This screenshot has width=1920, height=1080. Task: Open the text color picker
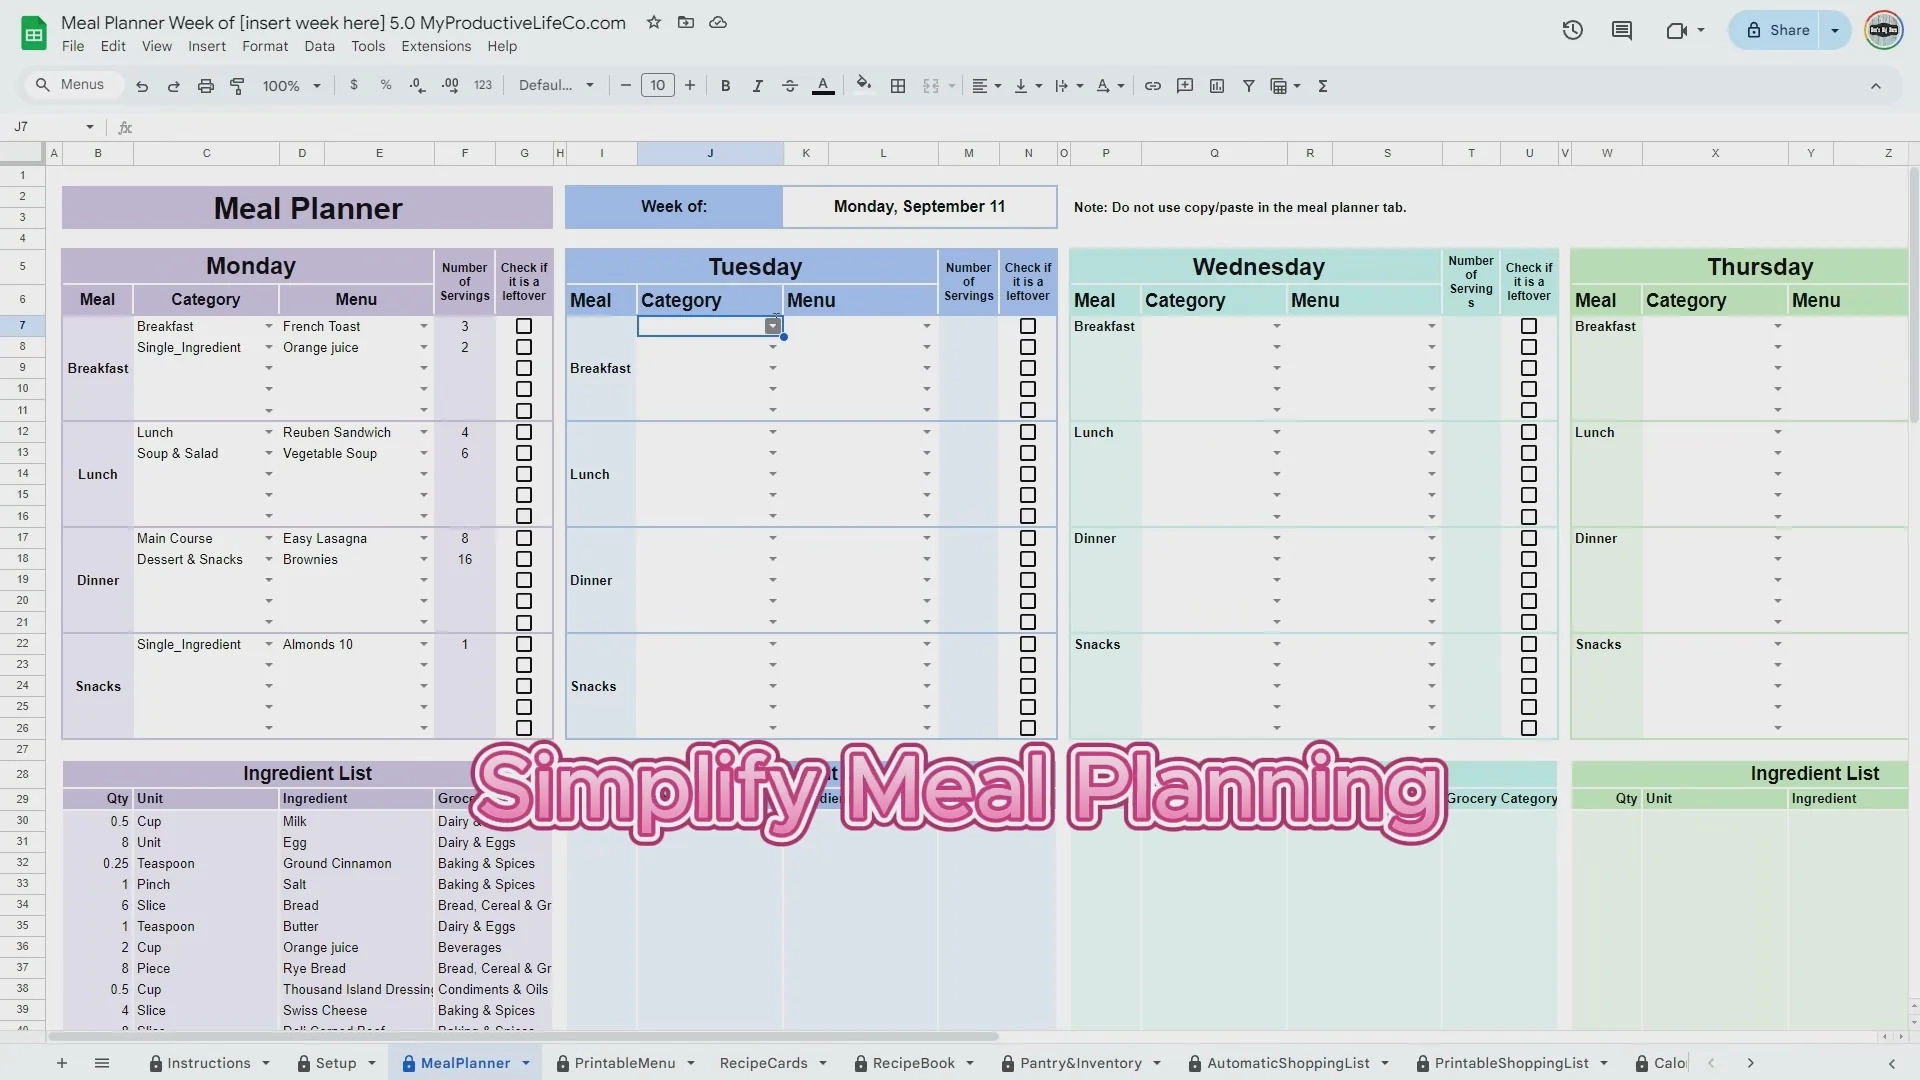click(x=822, y=86)
